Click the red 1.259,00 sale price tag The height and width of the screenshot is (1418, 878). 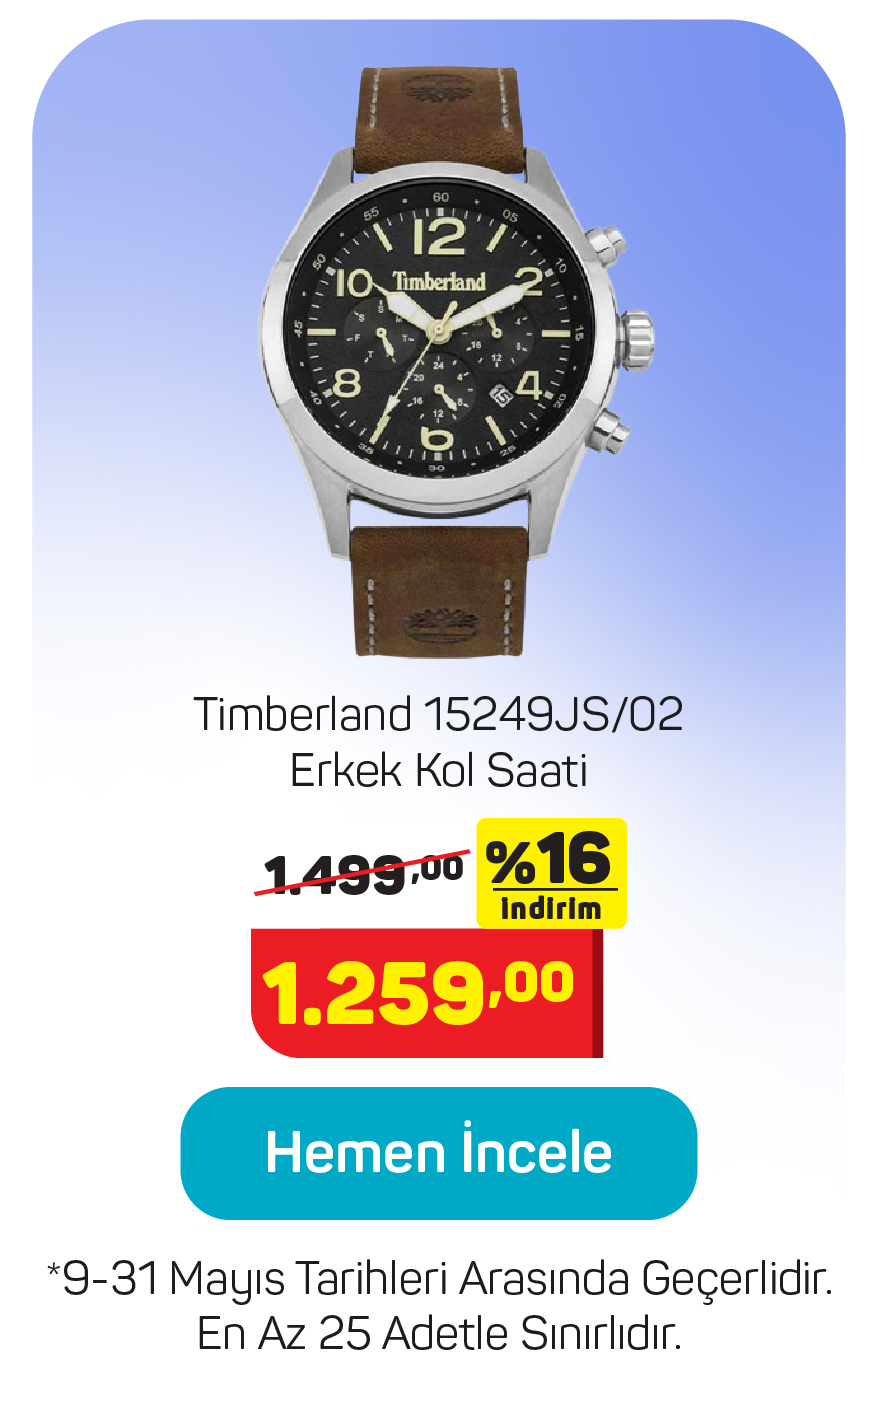click(x=427, y=993)
